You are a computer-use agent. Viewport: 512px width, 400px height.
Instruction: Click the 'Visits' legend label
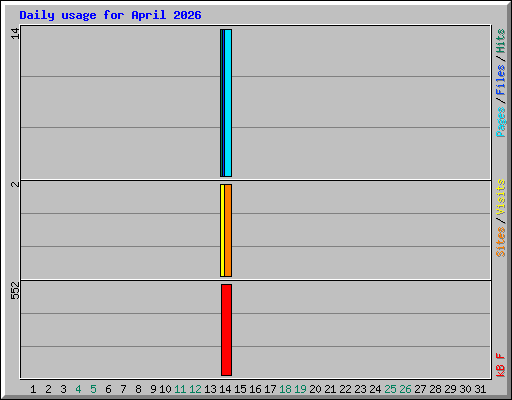501,197
